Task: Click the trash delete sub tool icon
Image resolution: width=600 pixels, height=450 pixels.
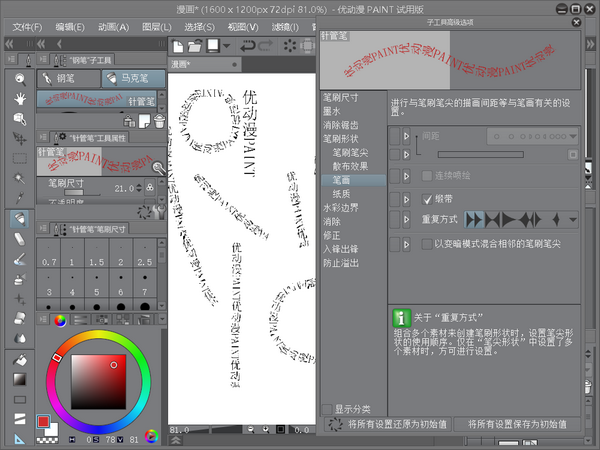Action: (159, 121)
